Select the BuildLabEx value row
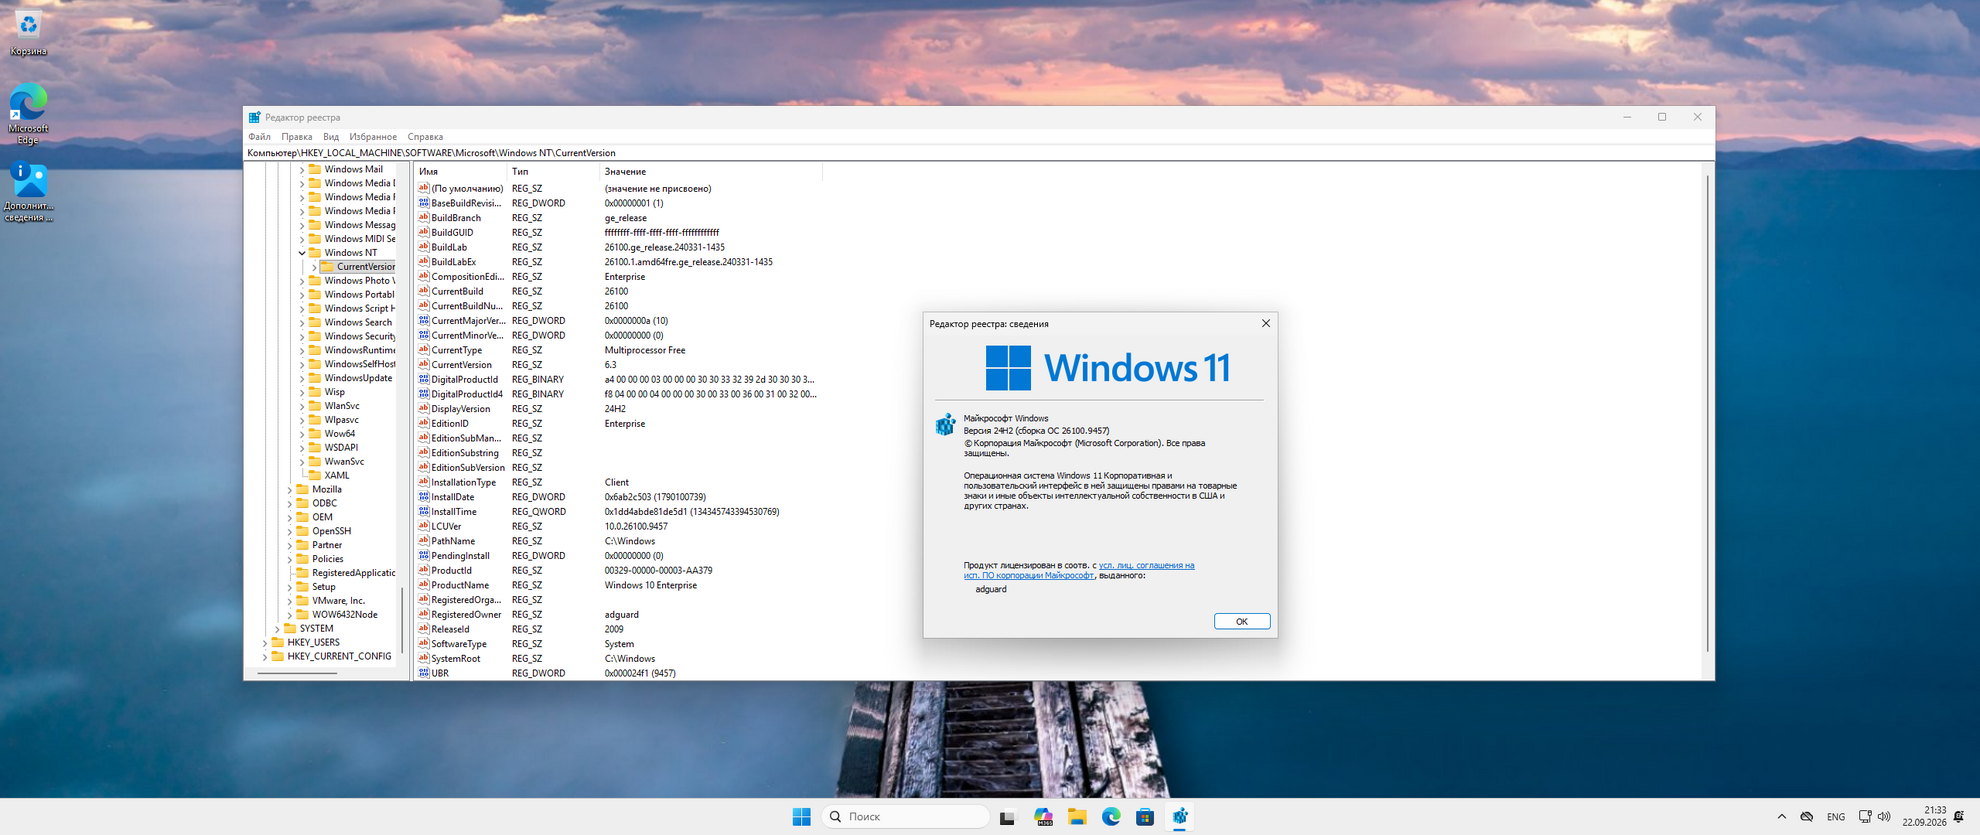This screenshot has width=1980, height=835. click(x=619, y=262)
